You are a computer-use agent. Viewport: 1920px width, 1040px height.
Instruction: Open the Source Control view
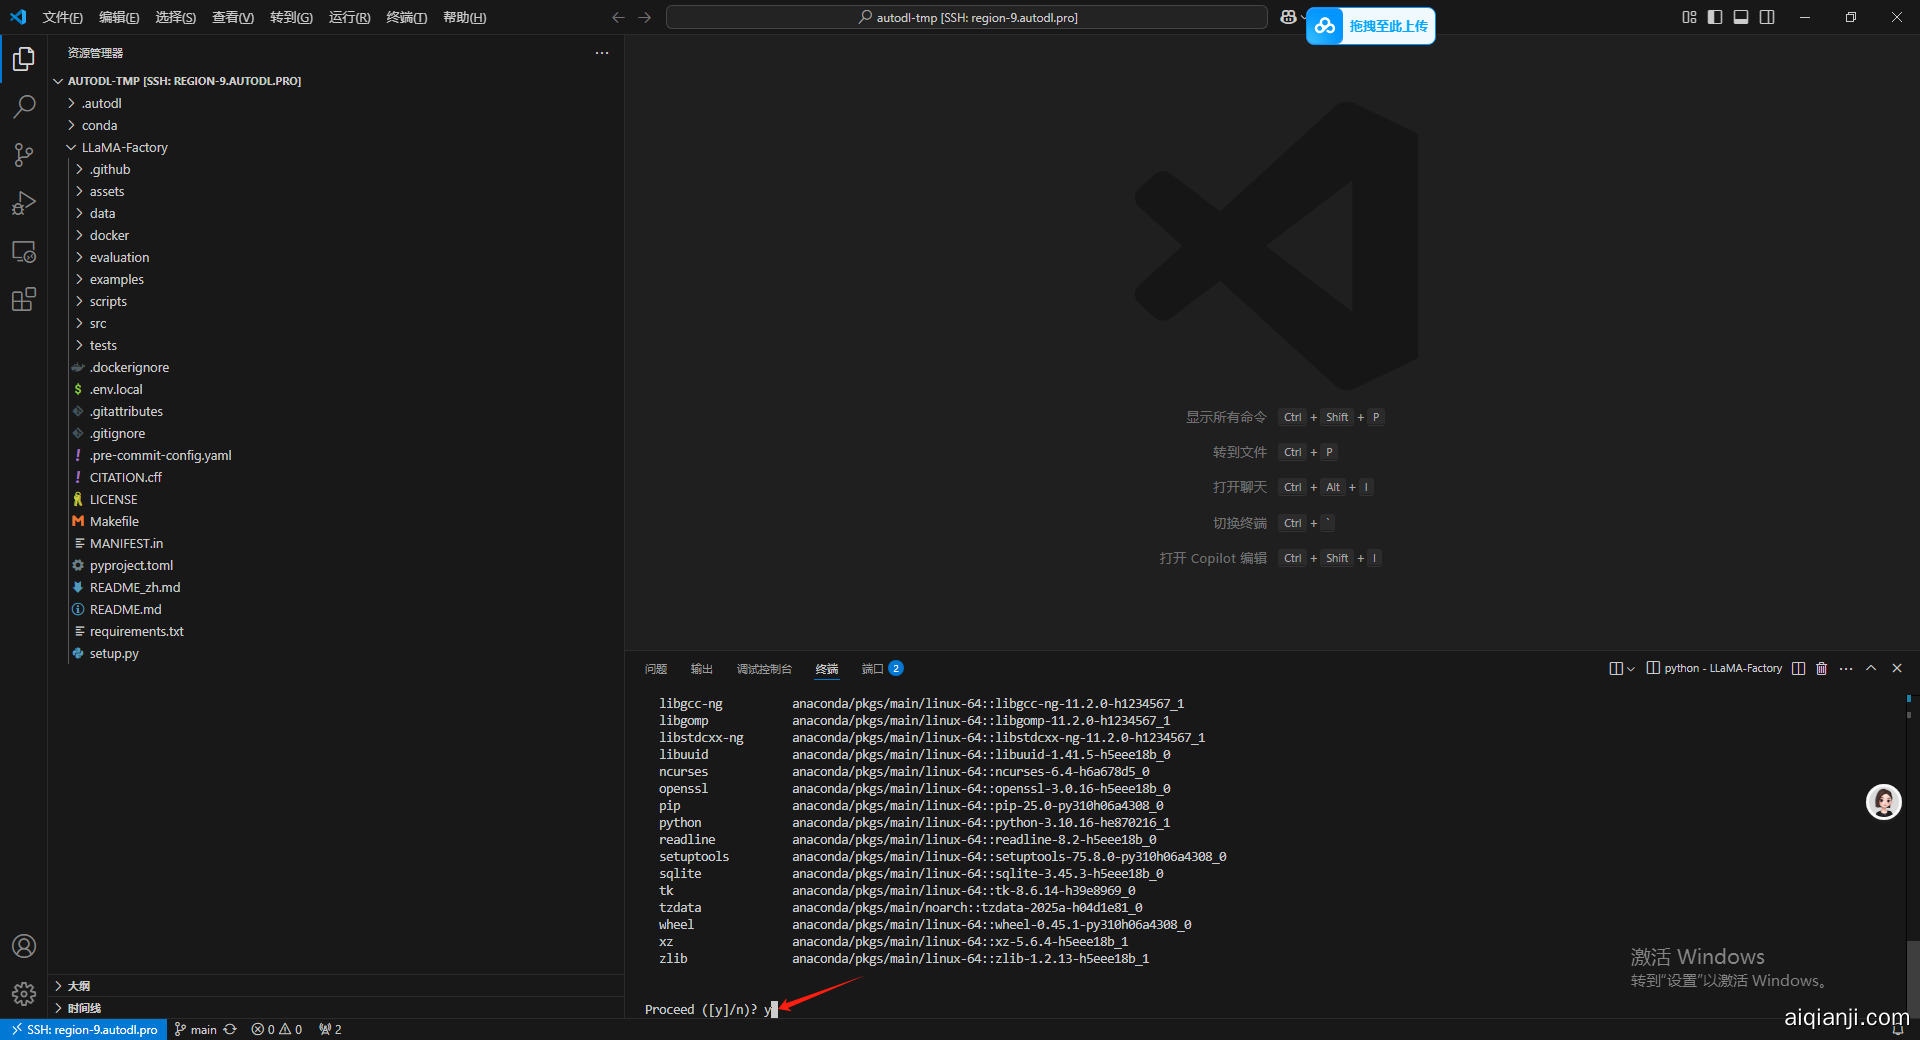(24, 154)
